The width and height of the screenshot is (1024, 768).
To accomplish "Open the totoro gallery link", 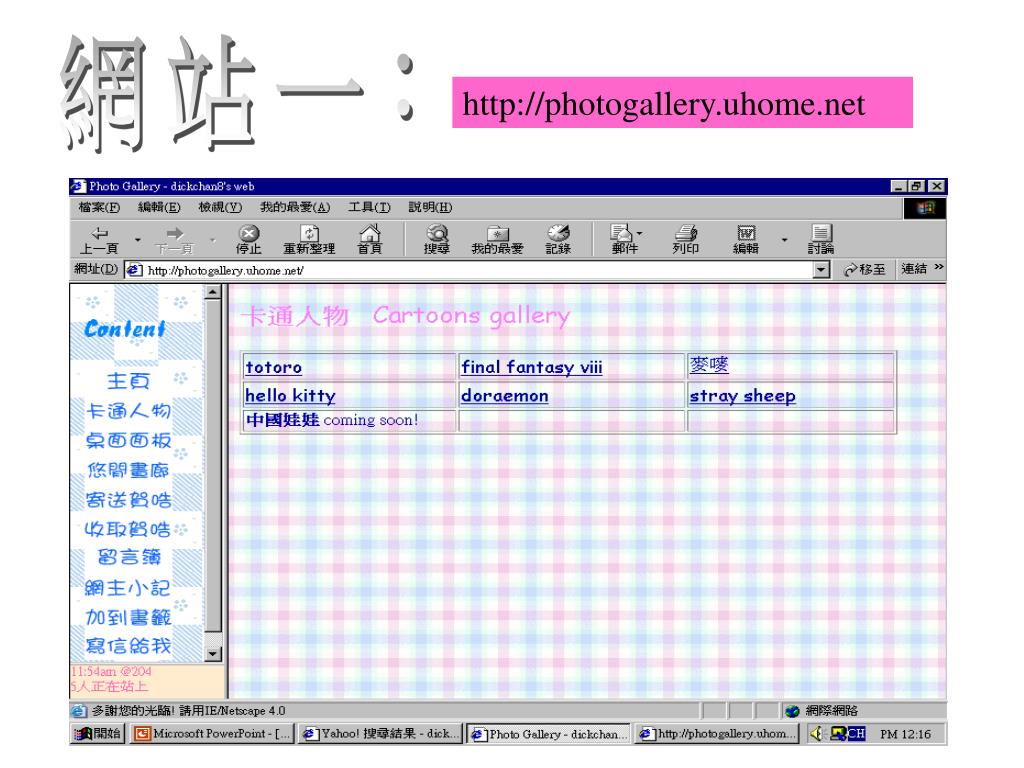I will pos(274,368).
